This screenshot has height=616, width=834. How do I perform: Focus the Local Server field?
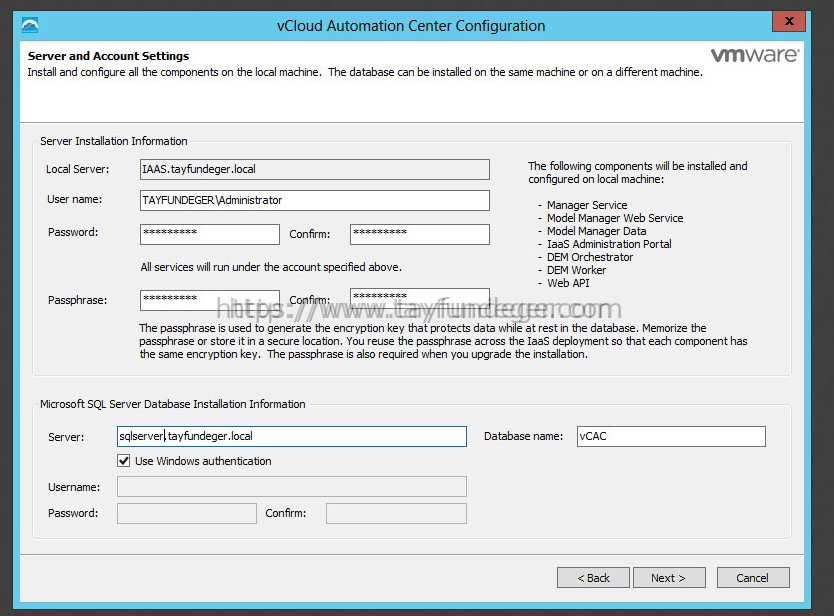click(315, 169)
